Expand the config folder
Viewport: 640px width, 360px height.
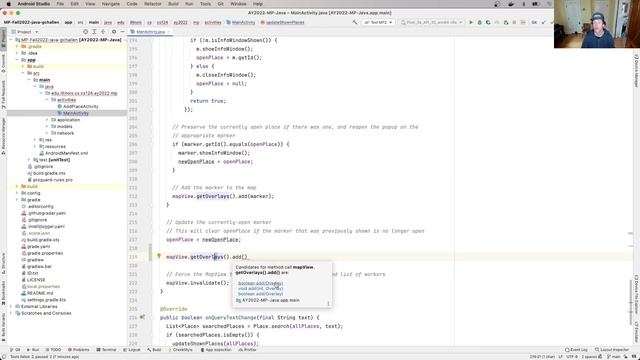point(17,193)
